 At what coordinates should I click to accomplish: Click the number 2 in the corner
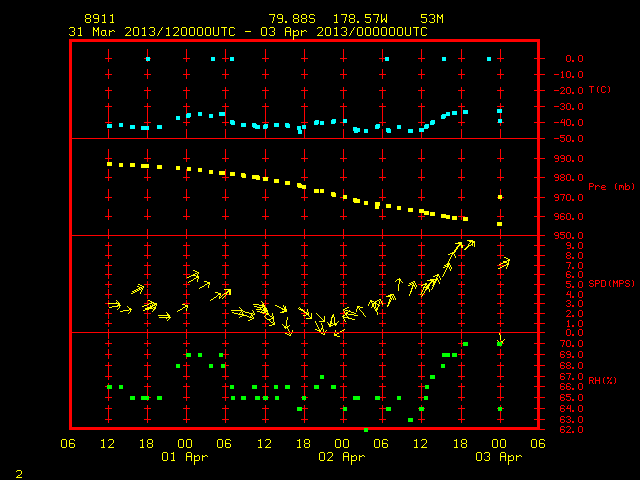[x=19, y=474]
